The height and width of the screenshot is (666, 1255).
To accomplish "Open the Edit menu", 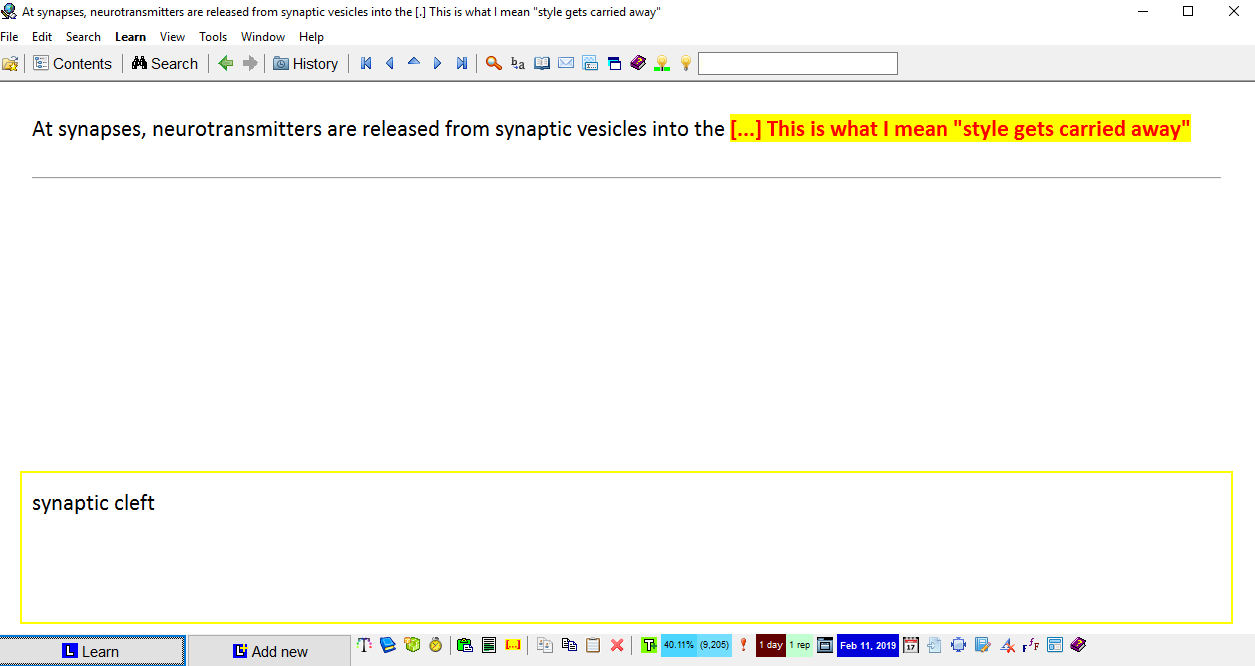I will pos(42,37).
